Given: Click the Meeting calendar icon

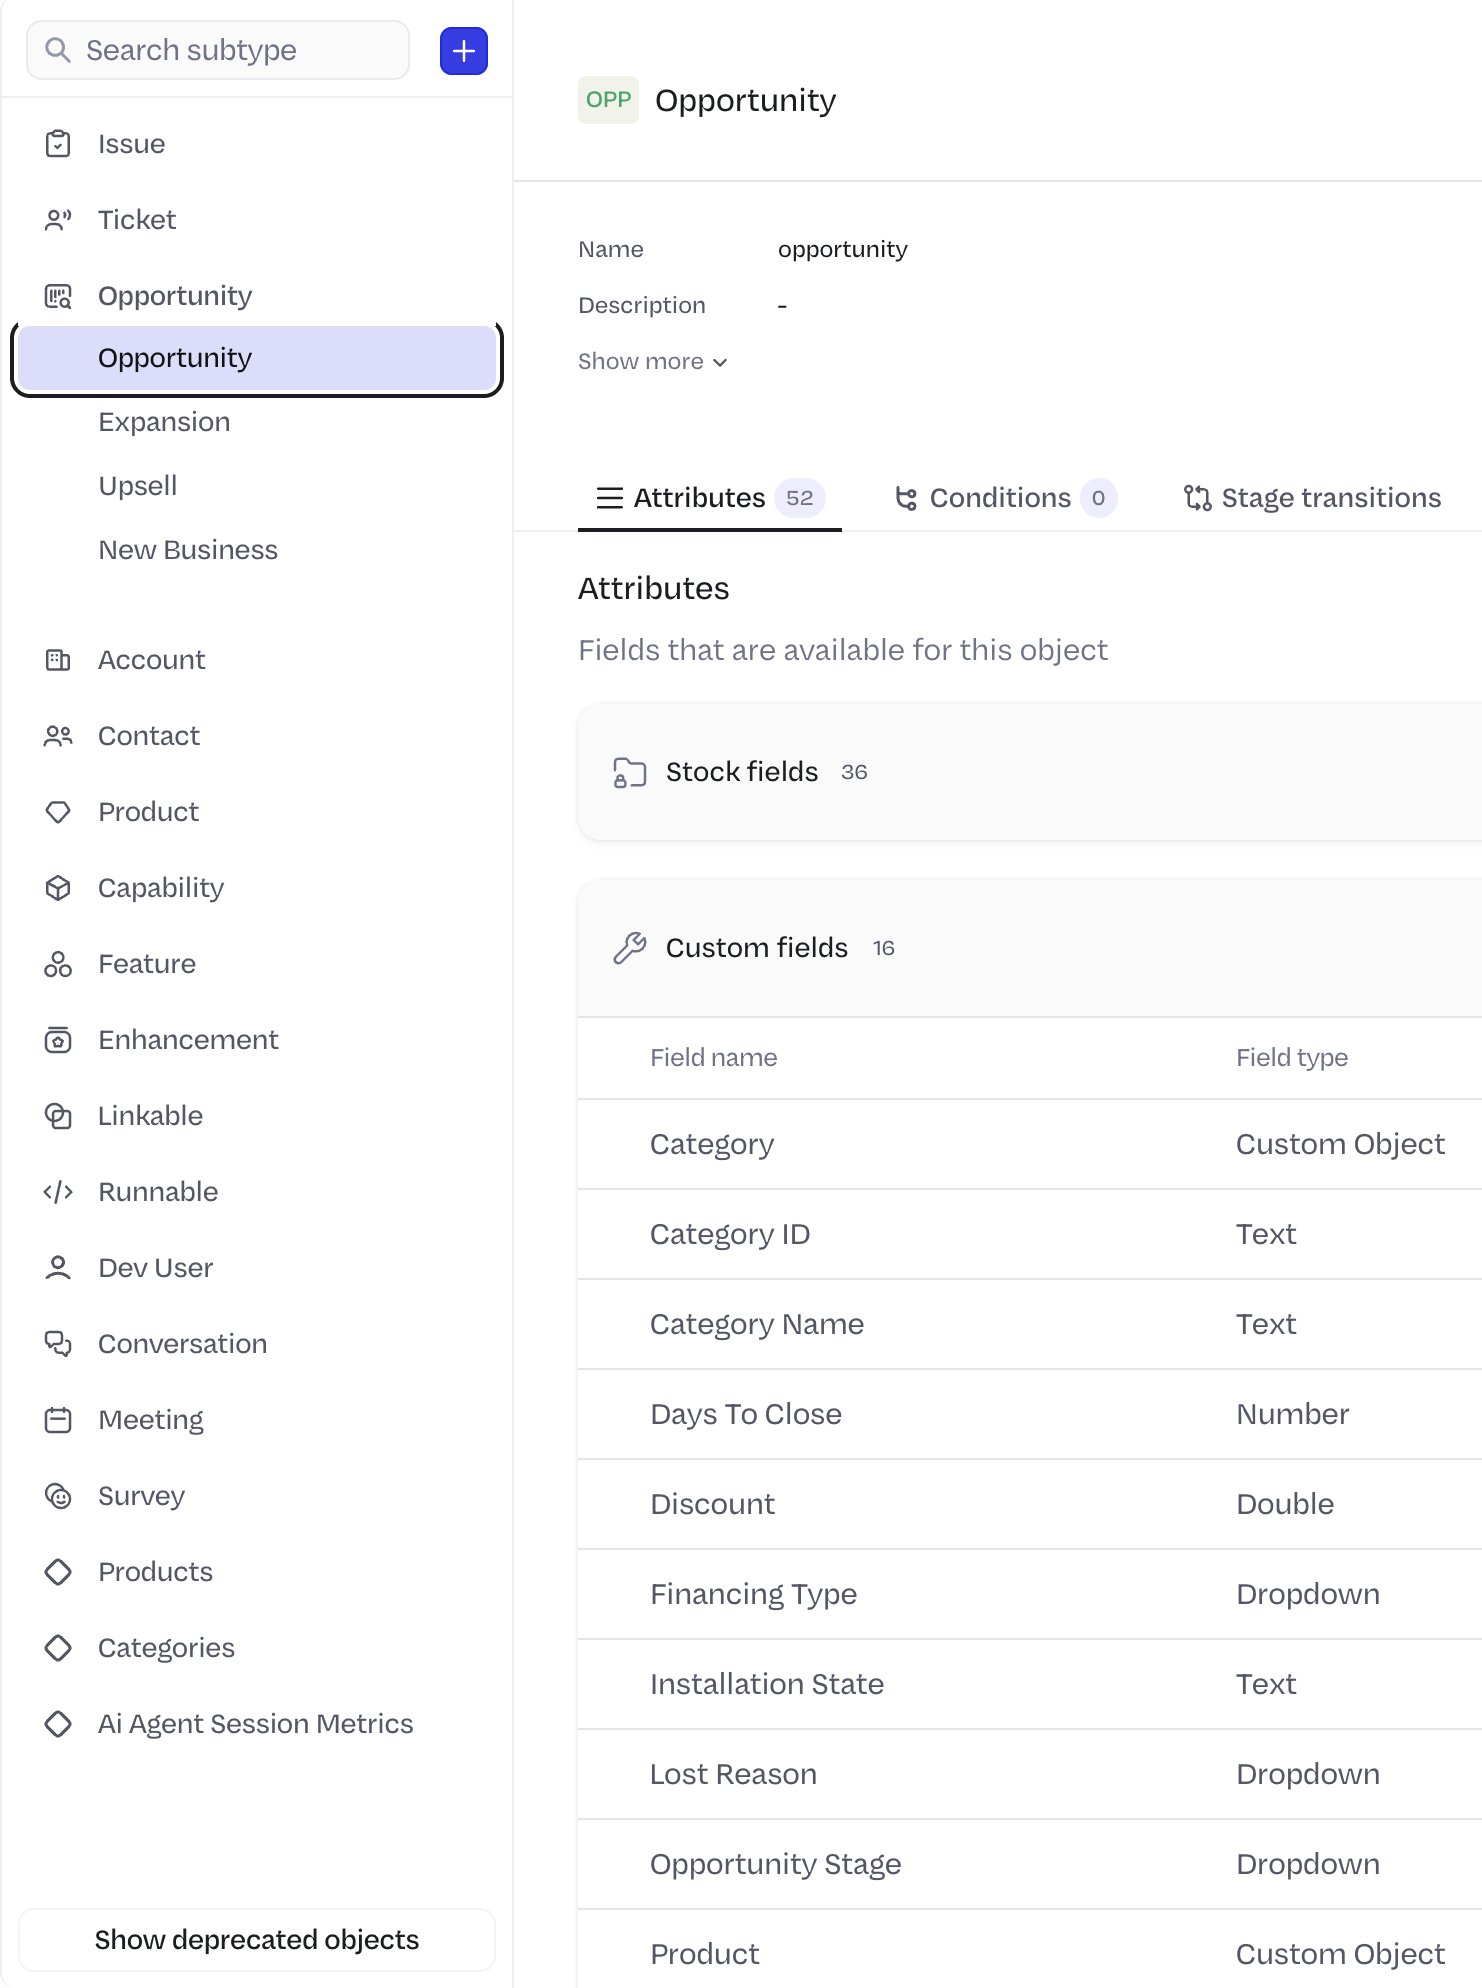Looking at the screenshot, I should 58,1420.
